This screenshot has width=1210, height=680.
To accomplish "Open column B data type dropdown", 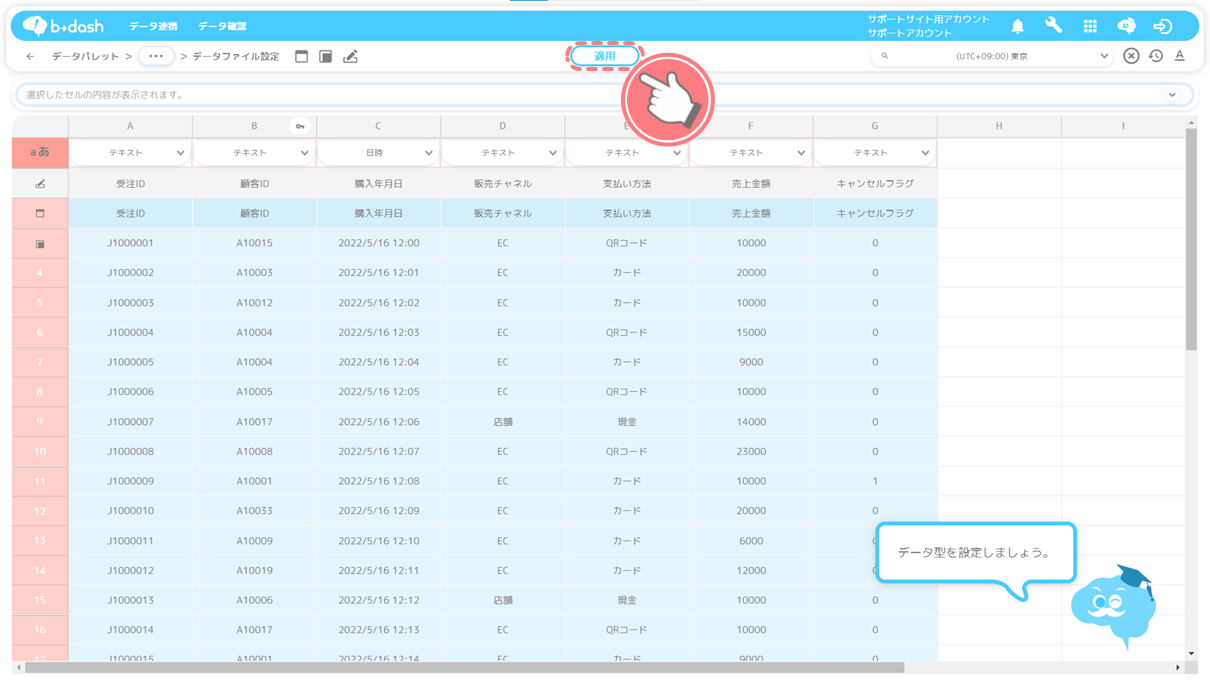I will click(x=254, y=153).
